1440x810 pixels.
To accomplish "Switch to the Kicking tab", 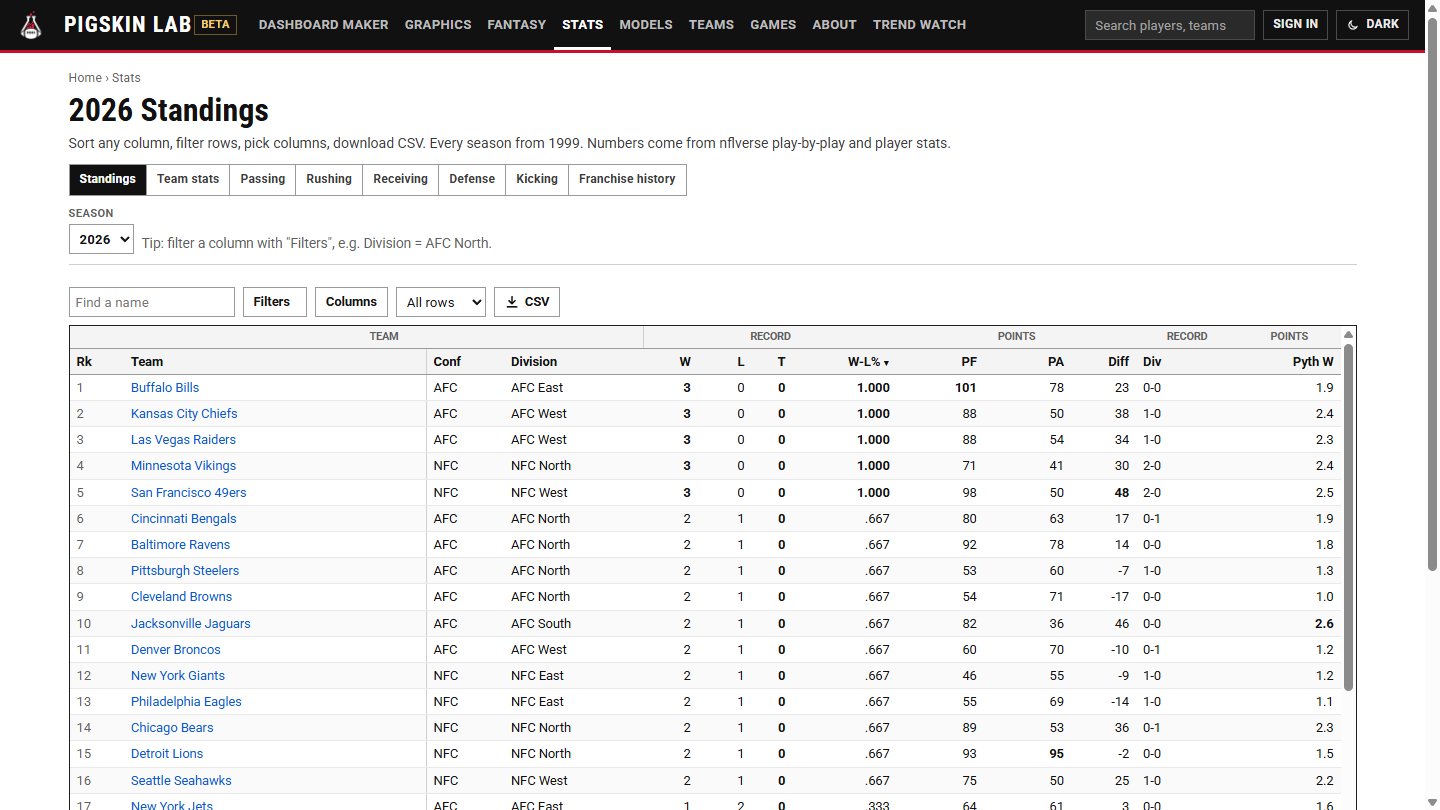I will point(537,179).
